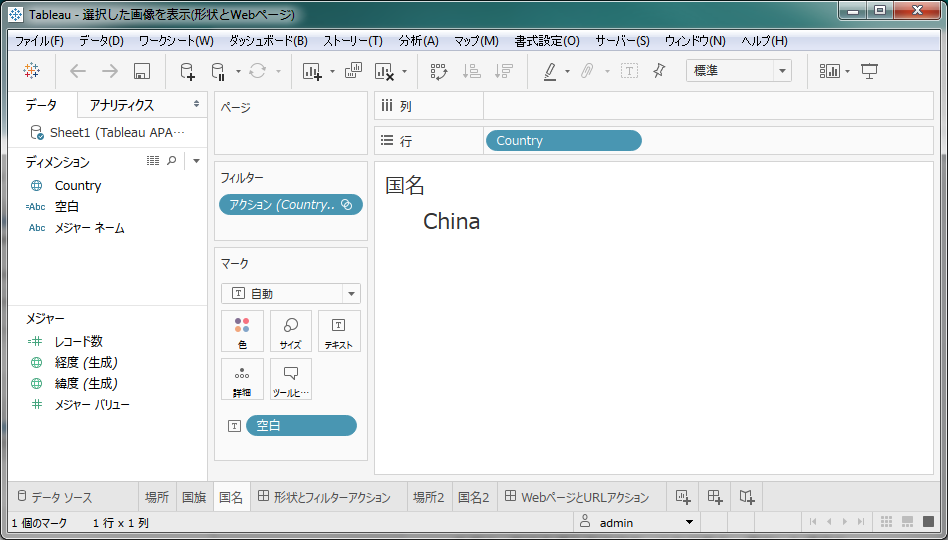Open the Tooltip mark card

click(291, 379)
